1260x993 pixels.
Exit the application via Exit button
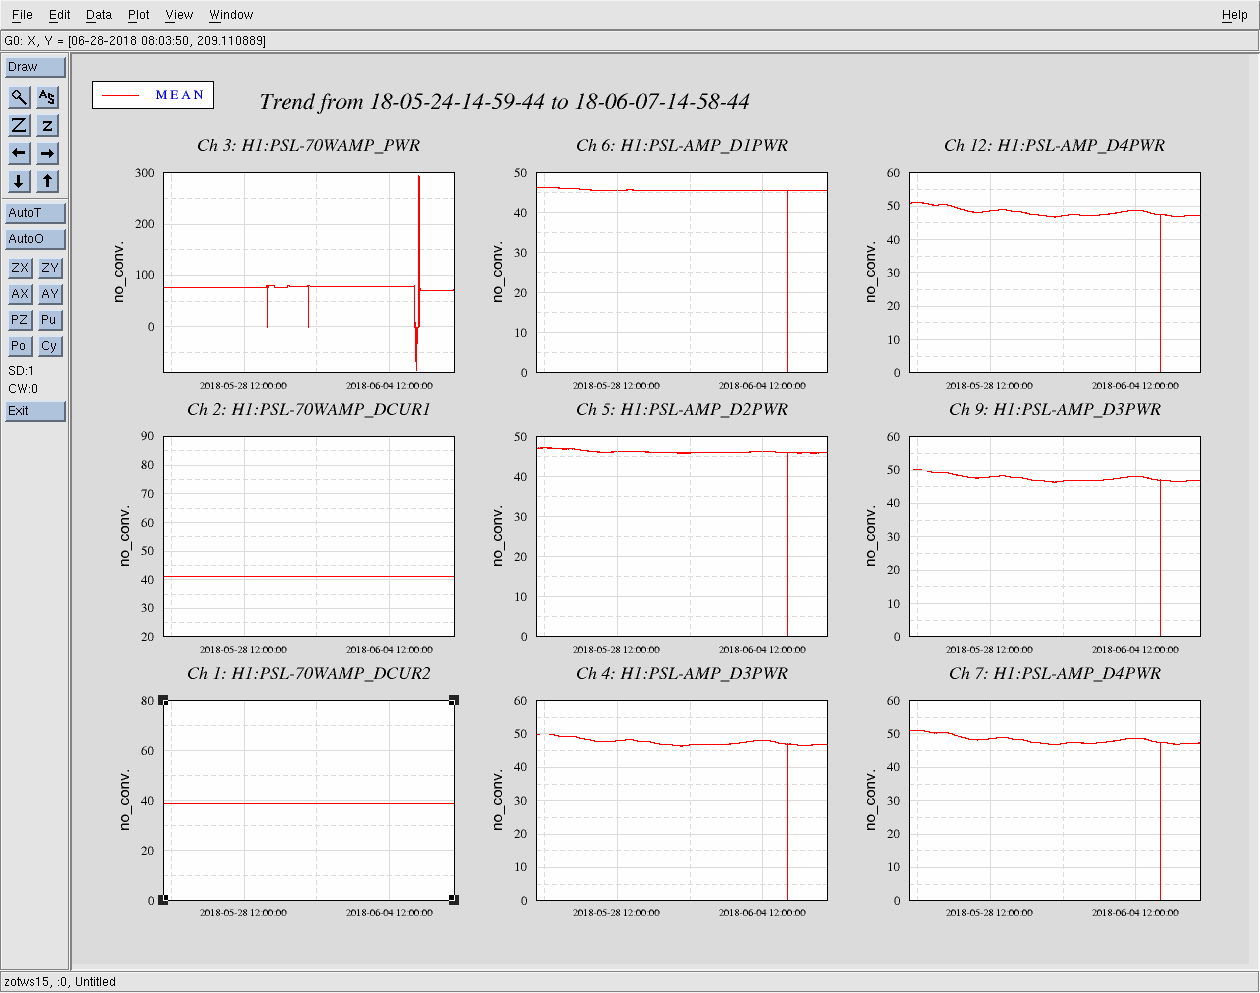click(35, 411)
